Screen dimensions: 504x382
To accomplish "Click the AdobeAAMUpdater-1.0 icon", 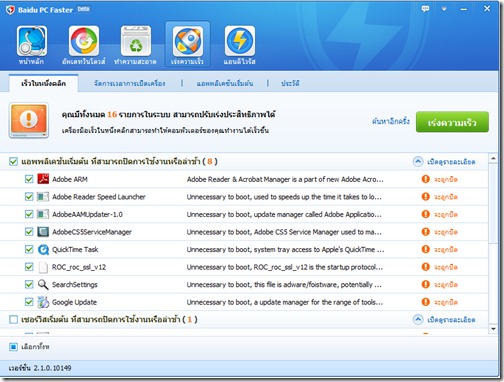I will click(x=43, y=214).
